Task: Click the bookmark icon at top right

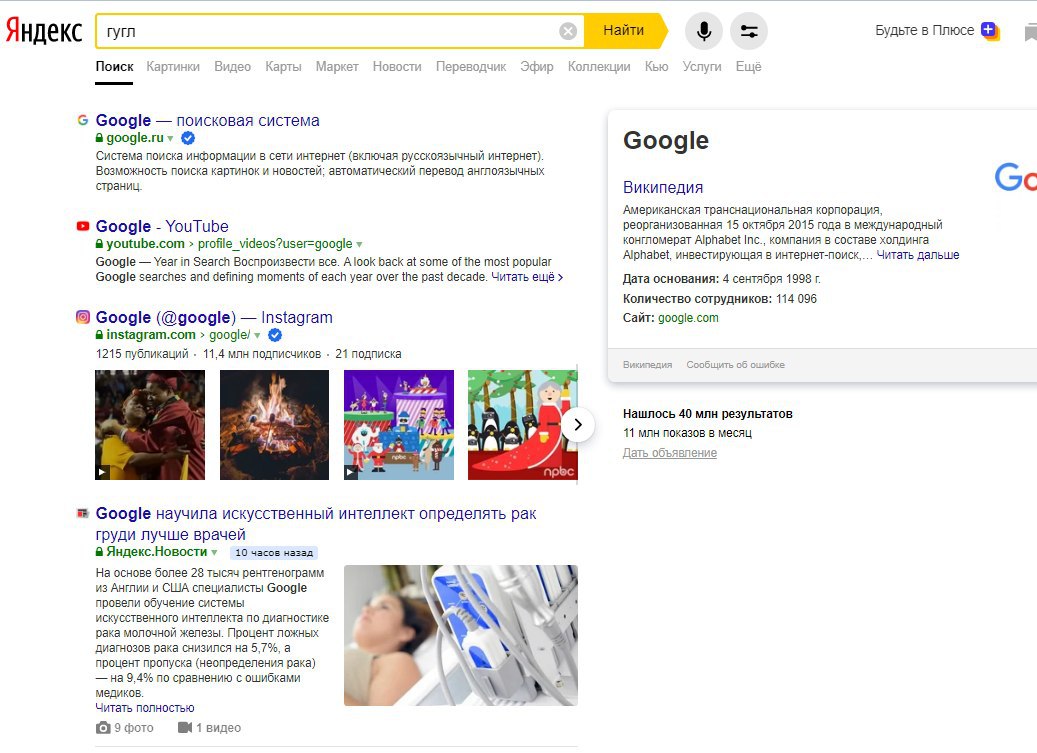Action: pos(1030,32)
